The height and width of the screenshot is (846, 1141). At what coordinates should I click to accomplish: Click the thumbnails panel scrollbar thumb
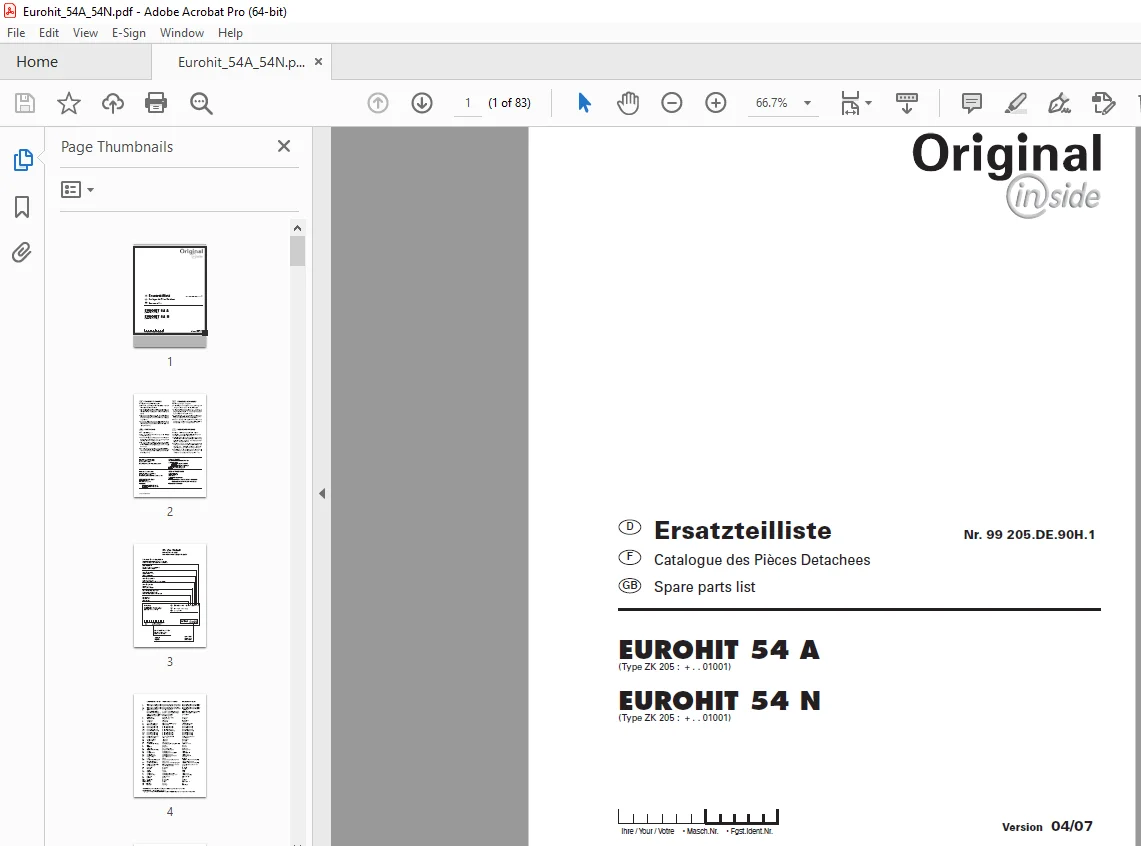click(x=297, y=252)
